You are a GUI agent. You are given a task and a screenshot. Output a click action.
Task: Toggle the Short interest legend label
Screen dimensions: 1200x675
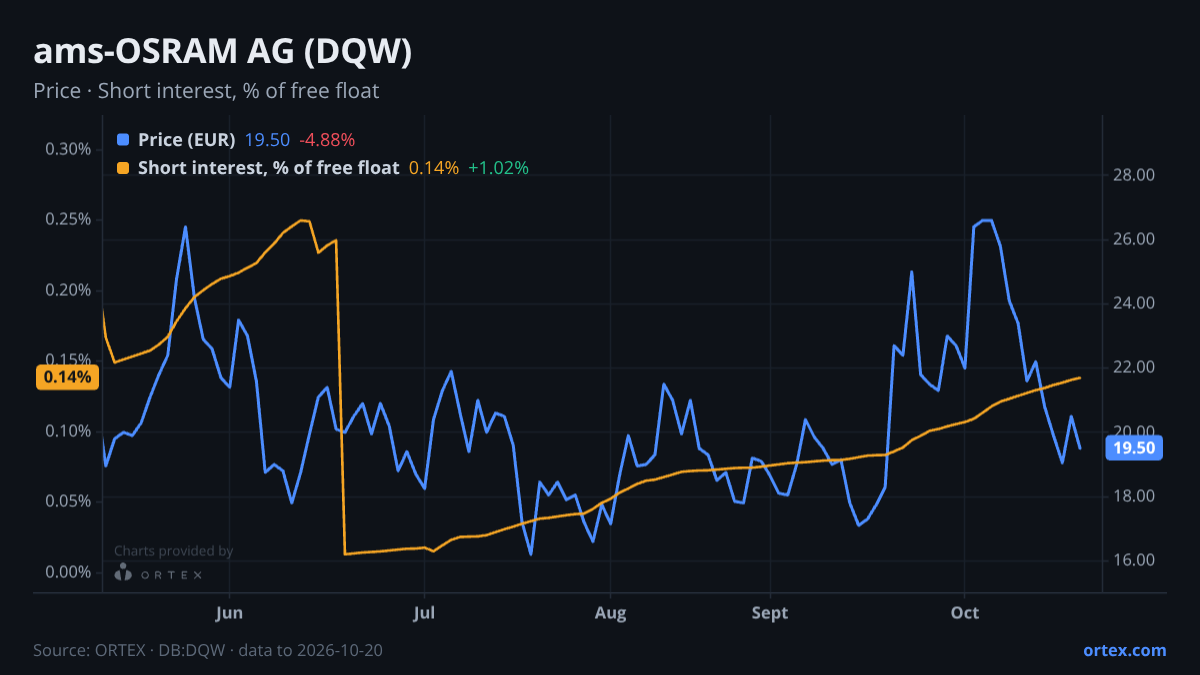[x=268, y=168]
